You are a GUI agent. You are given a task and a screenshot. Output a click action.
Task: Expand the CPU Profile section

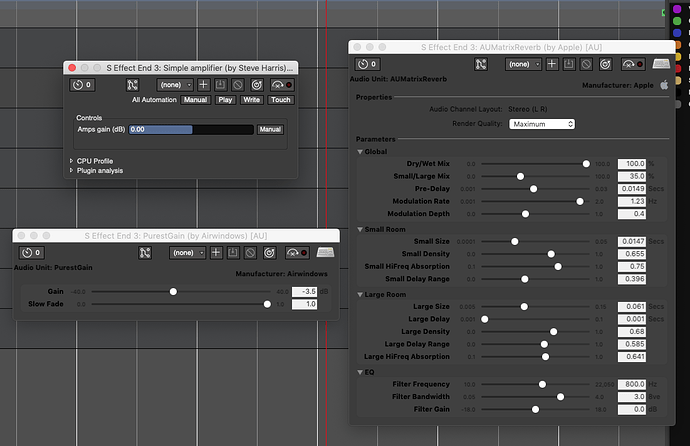pyautogui.click(x=71, y=160)
